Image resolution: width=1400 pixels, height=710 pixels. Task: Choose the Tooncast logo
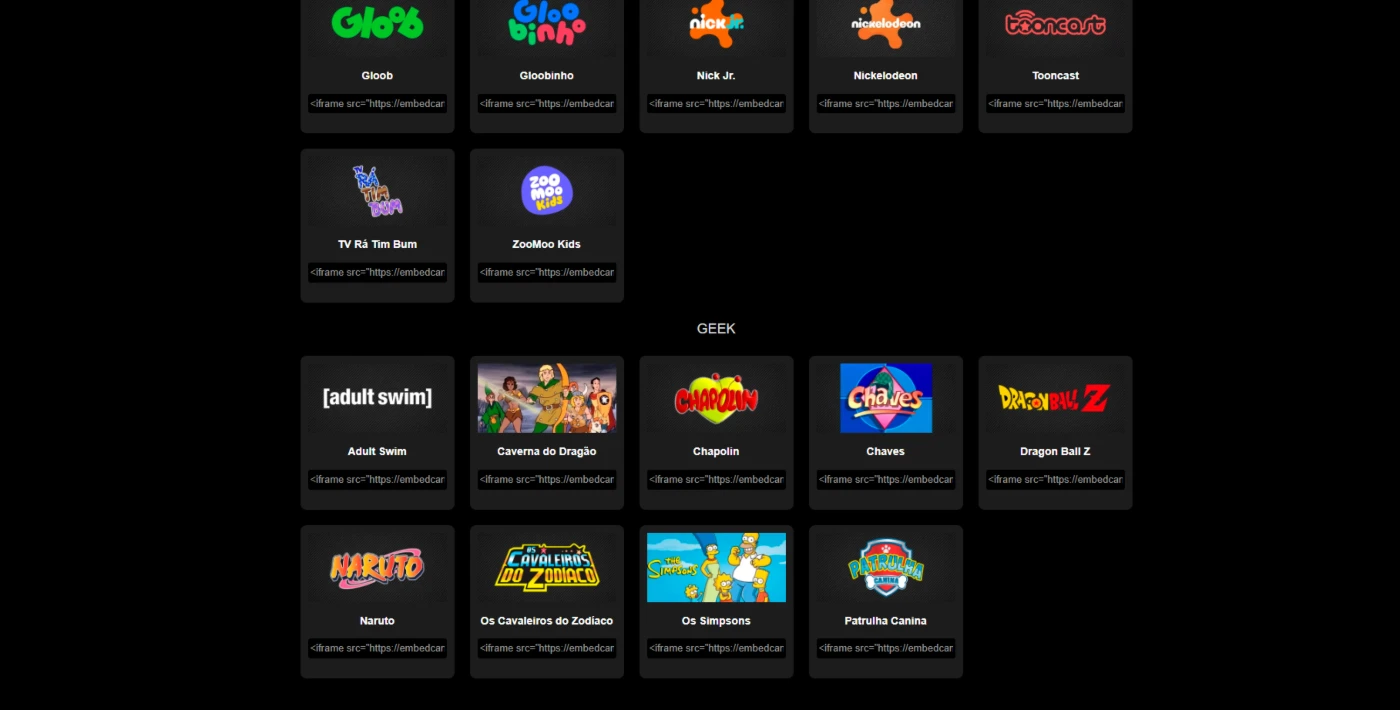(1055, 22)
